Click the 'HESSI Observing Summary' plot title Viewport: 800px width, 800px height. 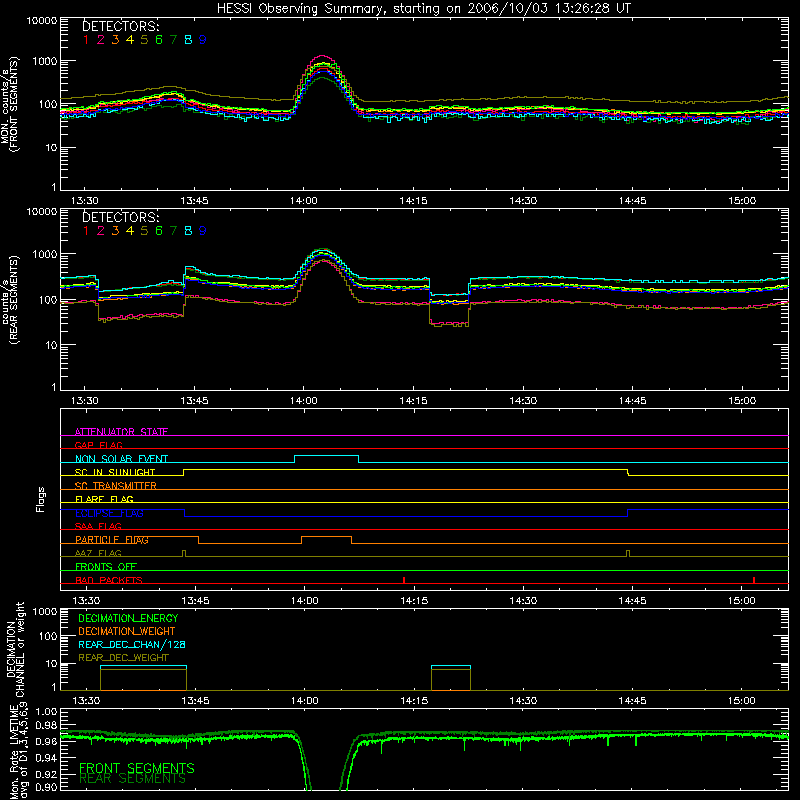pyautogui.click(x=423, y=8)
